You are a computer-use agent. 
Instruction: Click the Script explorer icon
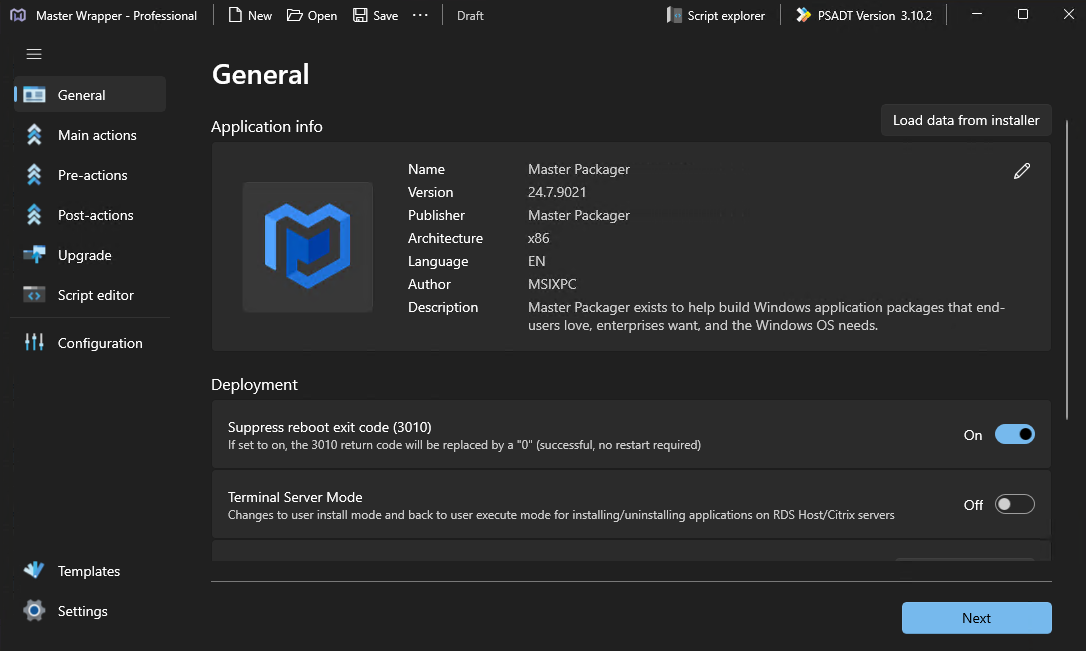(x=675, y=15)
